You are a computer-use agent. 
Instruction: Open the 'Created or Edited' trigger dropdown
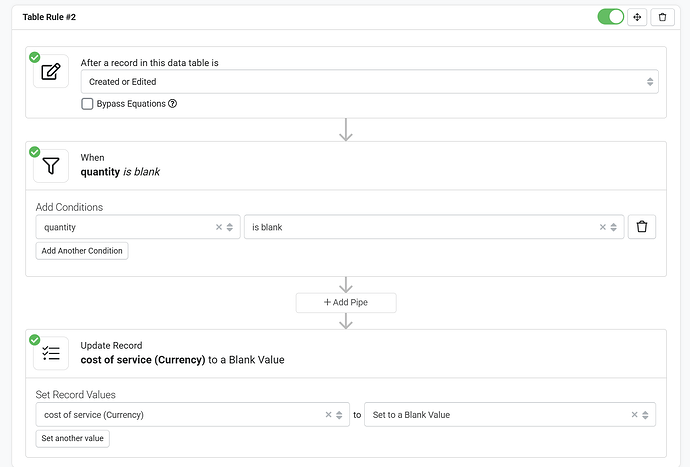(369, 82)
